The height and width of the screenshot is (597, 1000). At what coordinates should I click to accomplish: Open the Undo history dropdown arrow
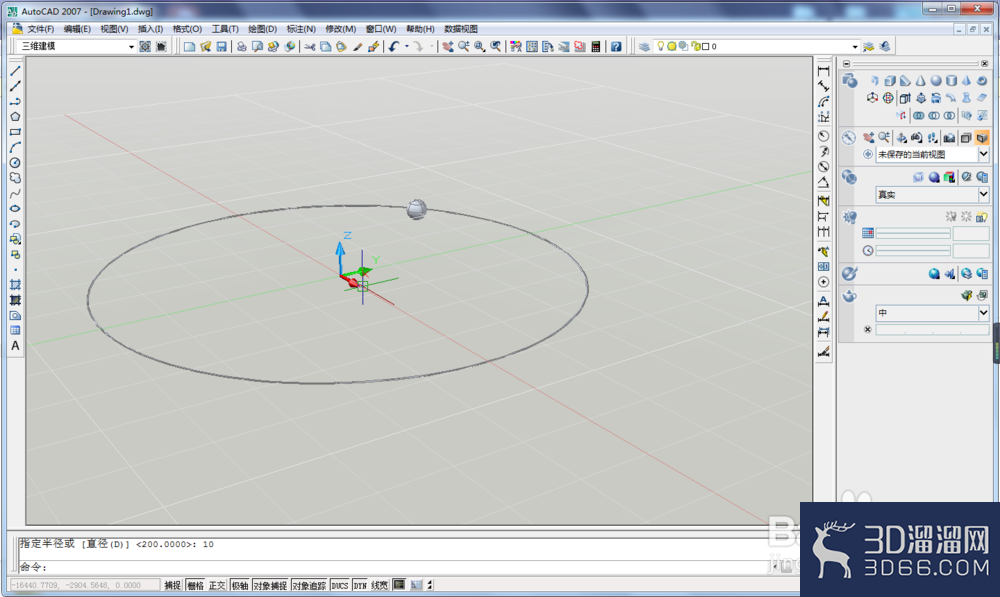point(406,47)
